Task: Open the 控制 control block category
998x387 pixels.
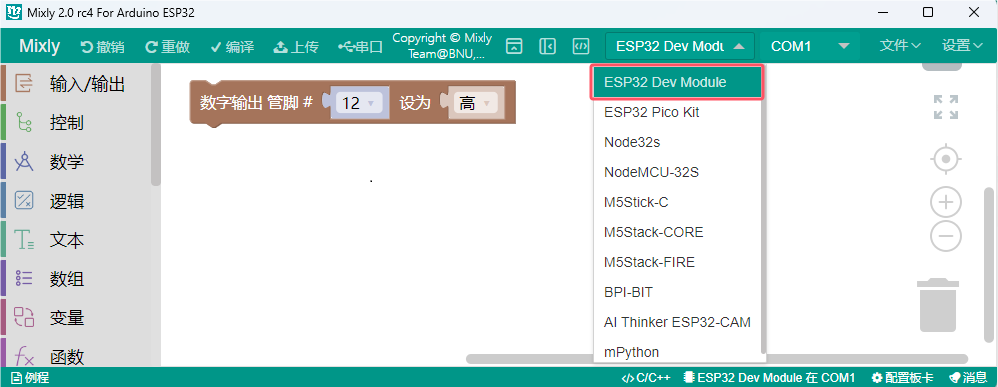Action: click(x=75, y=122)
